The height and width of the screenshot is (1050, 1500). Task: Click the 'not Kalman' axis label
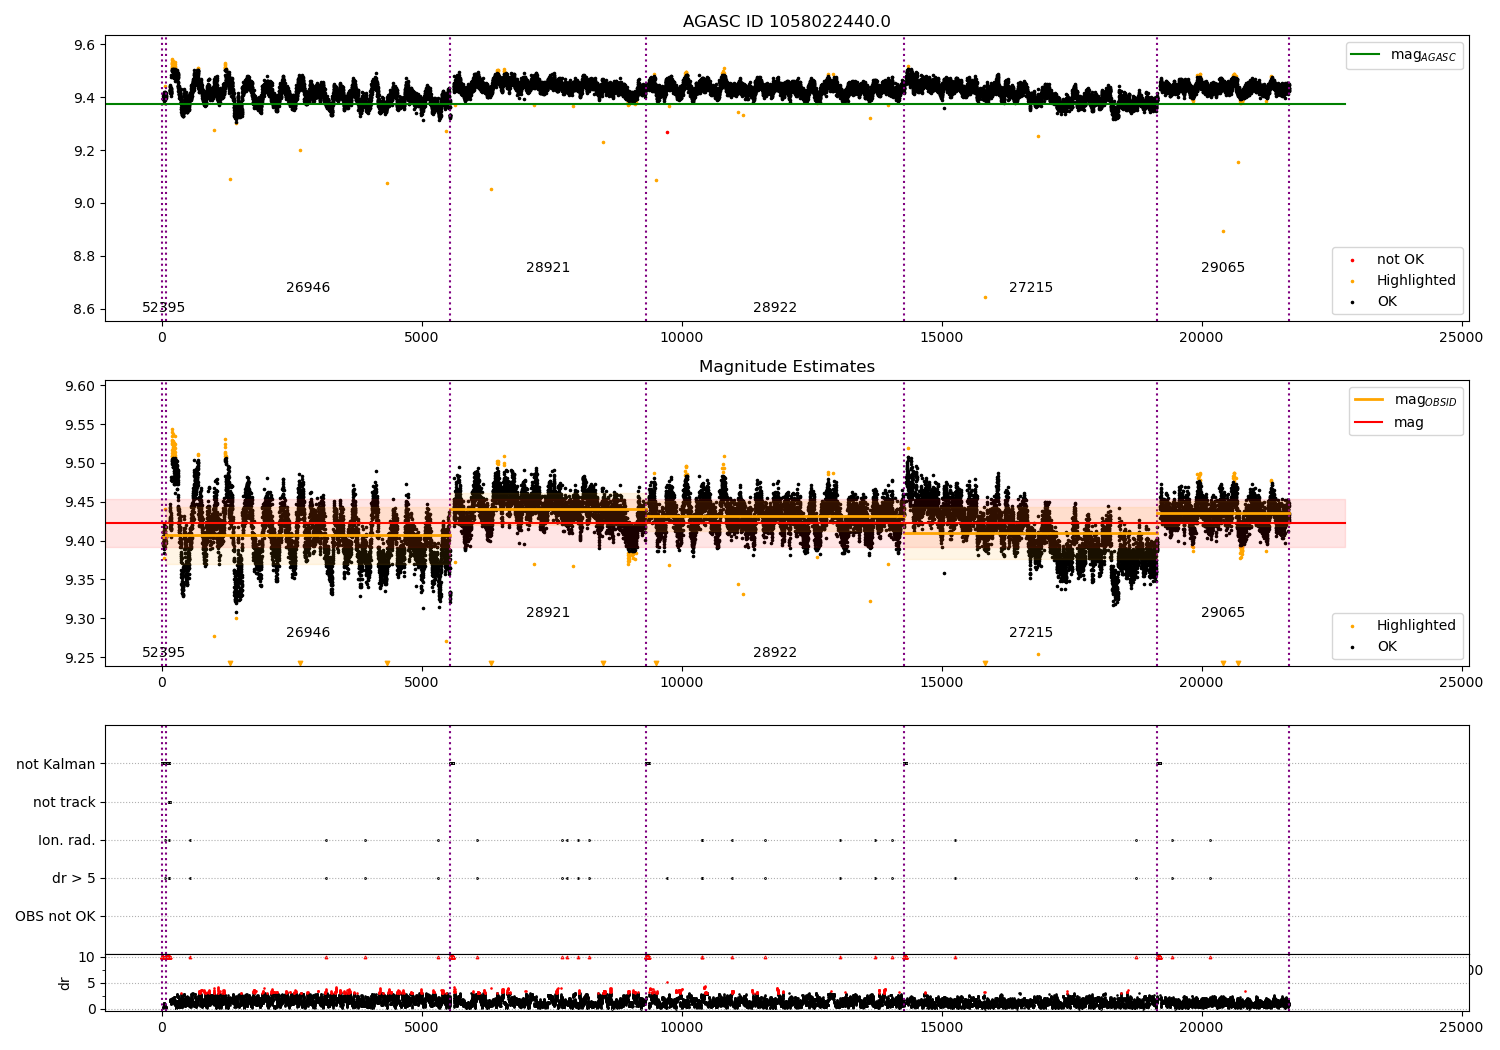click(56, 765)
